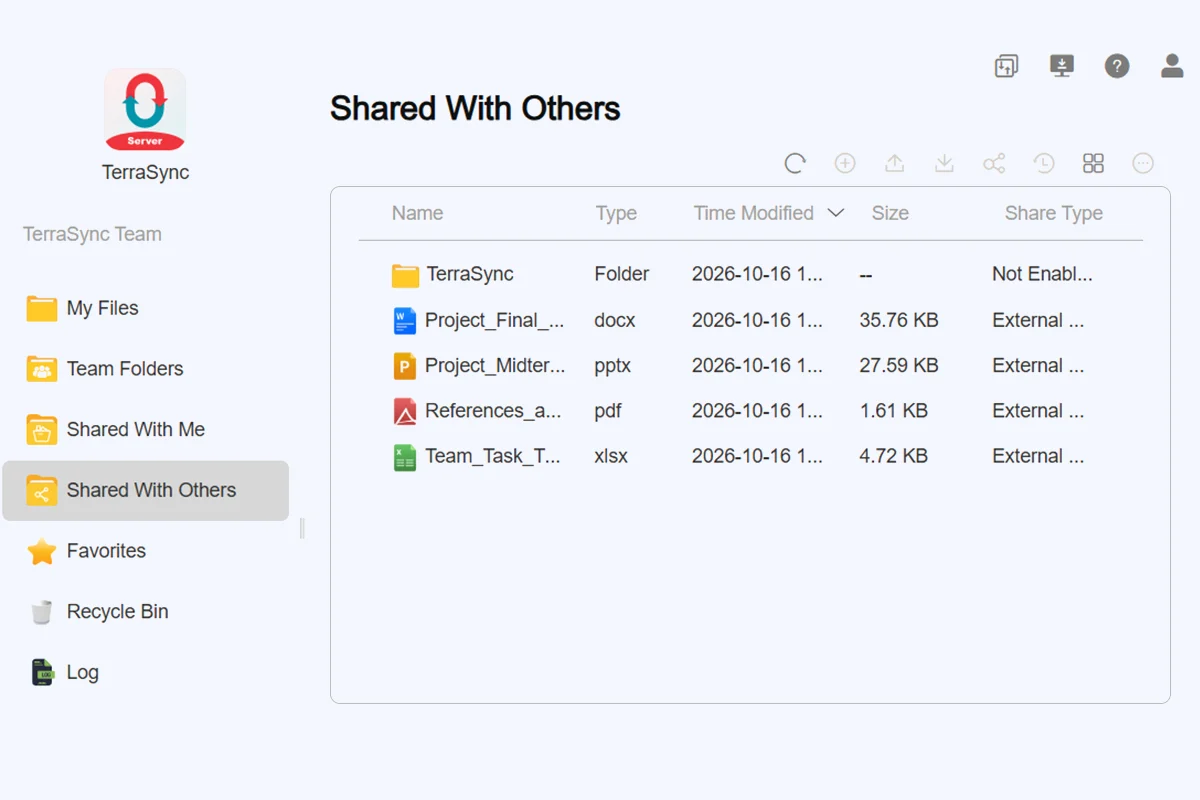
Task: Click the Shared With Others page heading
Action: (475, 108)
